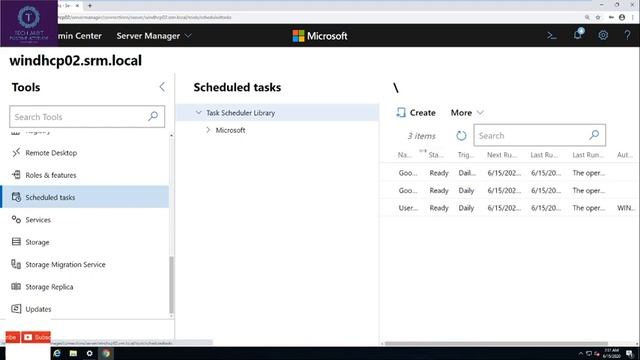The width and height of the screenshot is (640, 360).
Task: Sort by the Status column header
Action: coord(436,155)
